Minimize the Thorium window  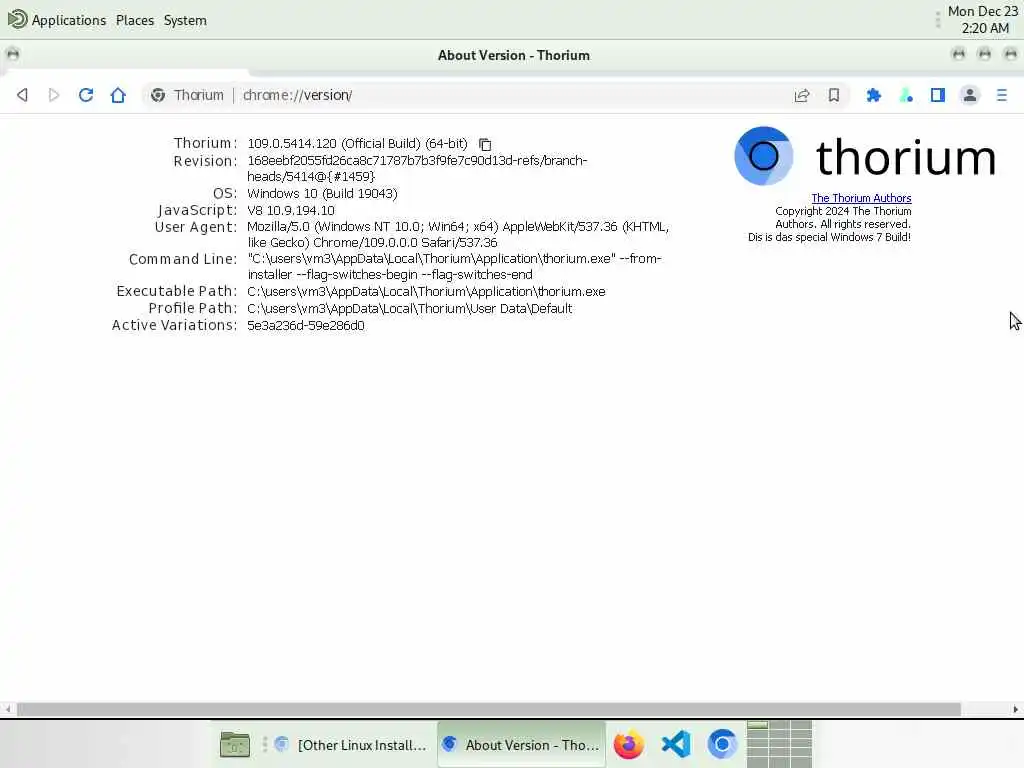coord(959,54)
